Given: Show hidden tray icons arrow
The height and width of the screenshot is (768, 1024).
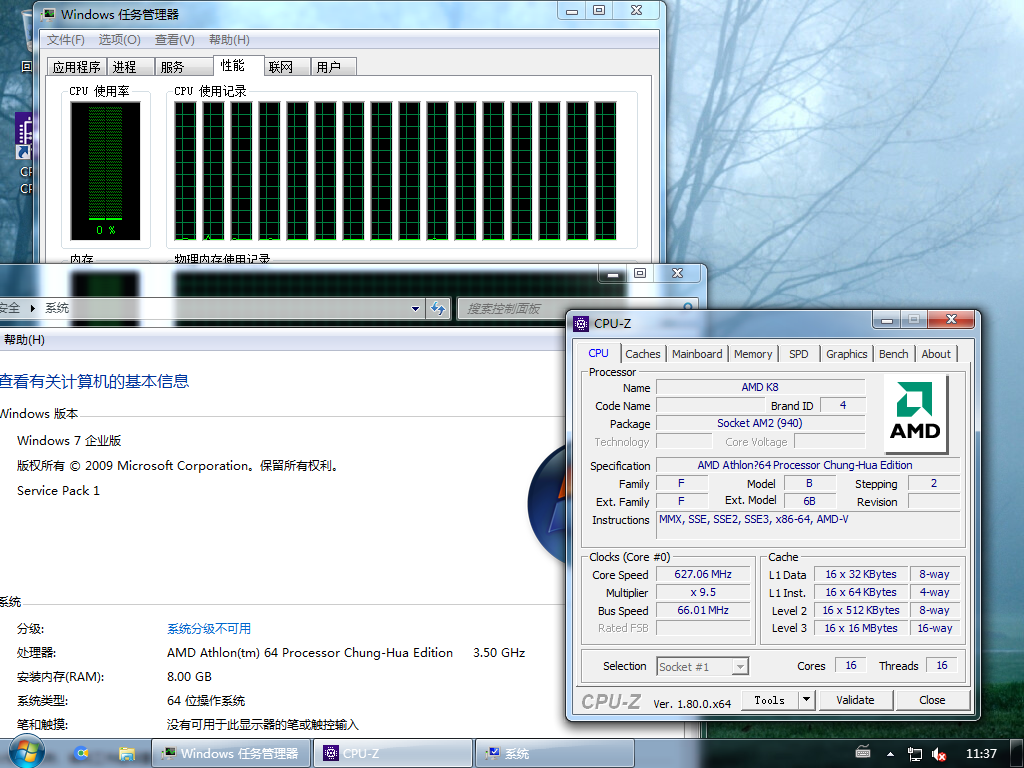Looking at the screenshot, I should click(x=890, y=754).
